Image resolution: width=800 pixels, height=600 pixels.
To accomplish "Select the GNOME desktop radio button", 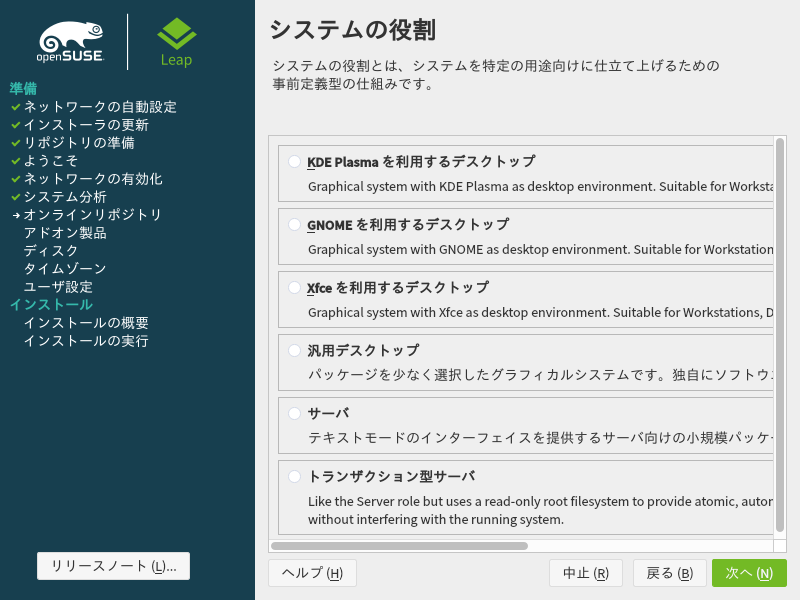I will [294, 224].
